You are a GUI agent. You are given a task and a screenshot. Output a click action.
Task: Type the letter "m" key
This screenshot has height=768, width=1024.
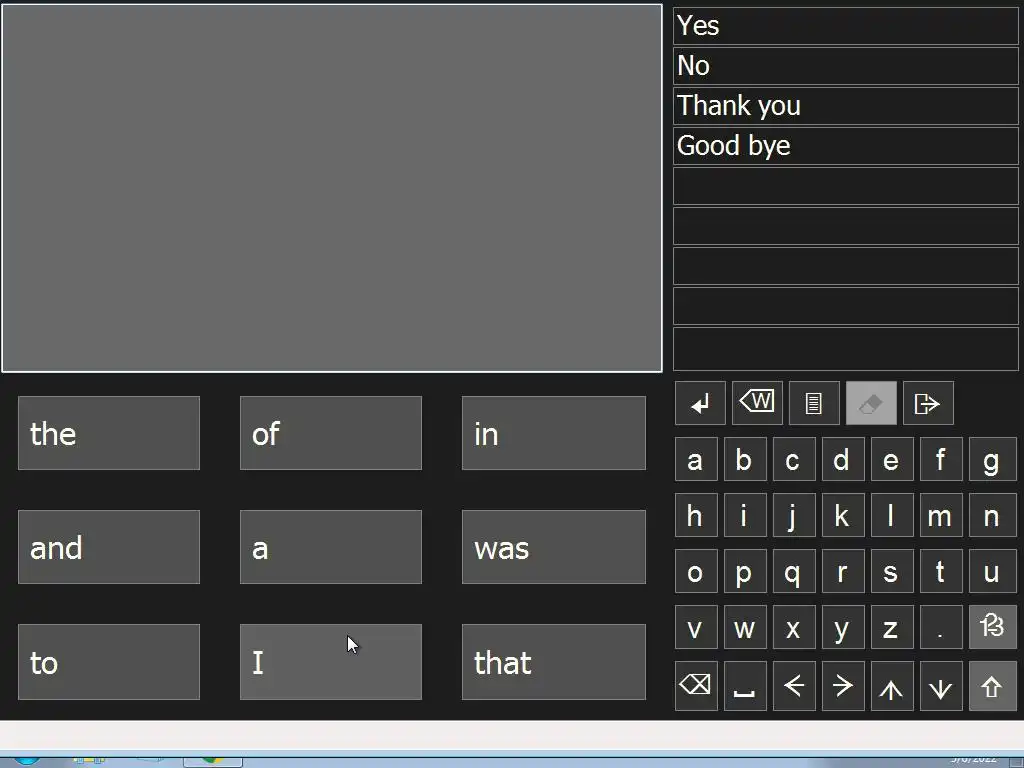click(x=940, y=516)
